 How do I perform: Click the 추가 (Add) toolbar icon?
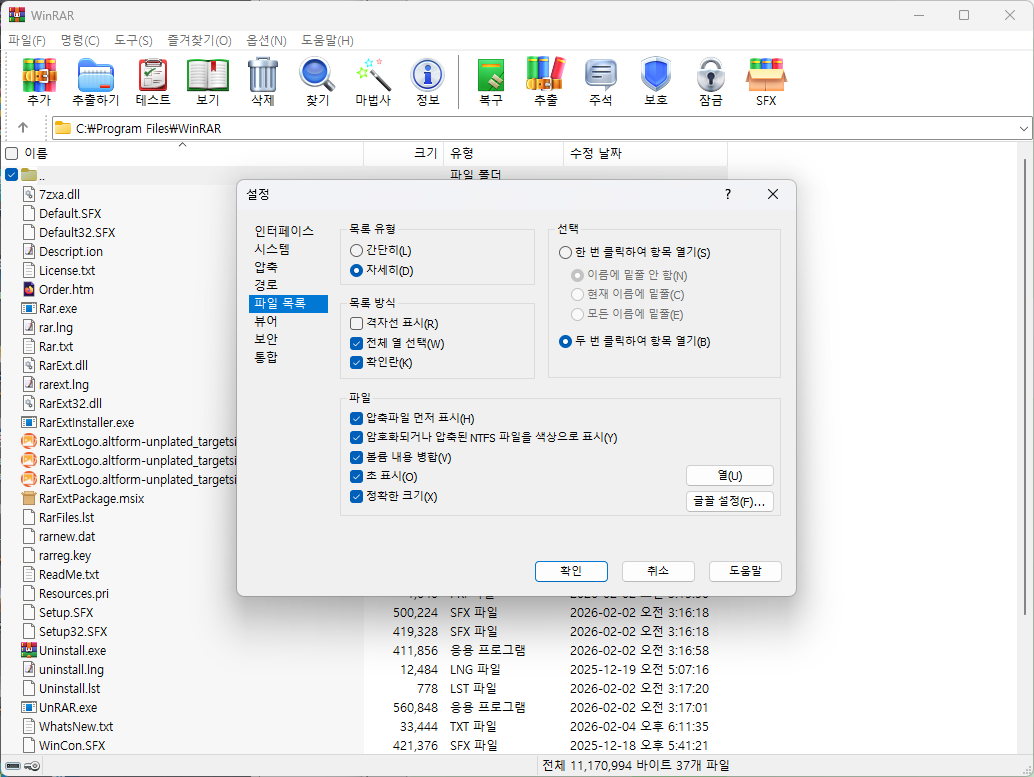[x=40, y=75]
